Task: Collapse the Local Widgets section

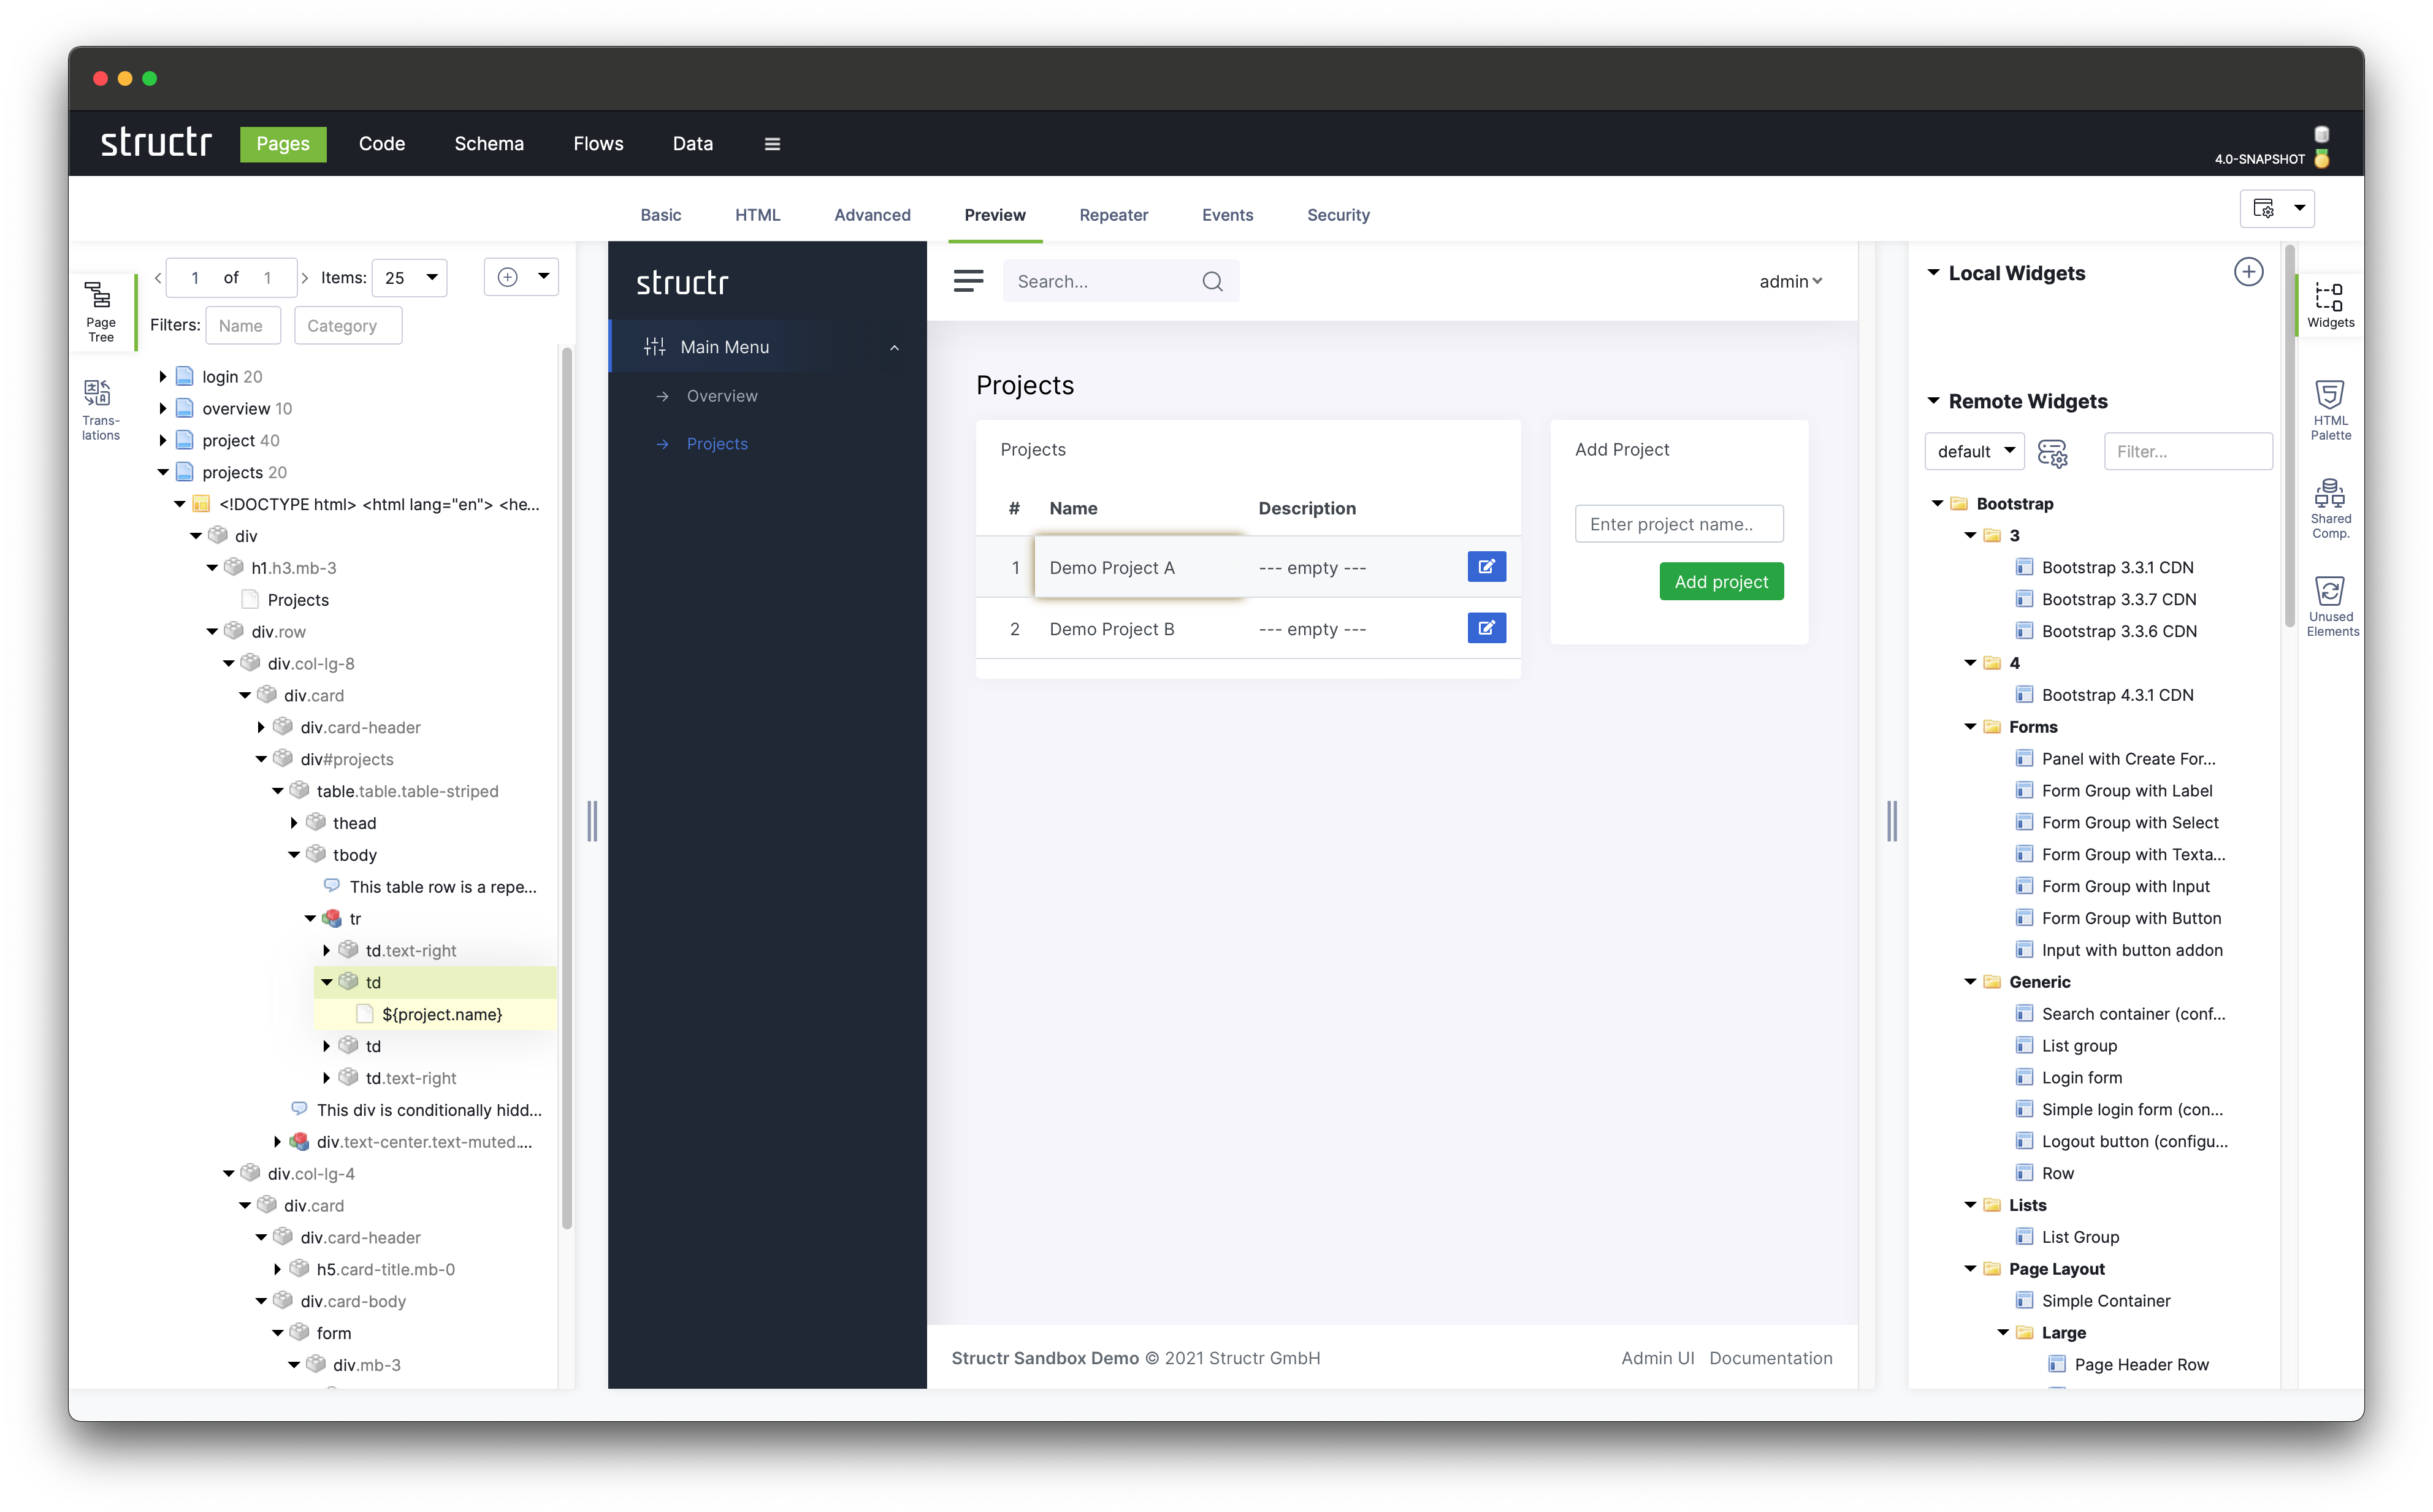Action: pyautogui.click(x=1933, y=273)
